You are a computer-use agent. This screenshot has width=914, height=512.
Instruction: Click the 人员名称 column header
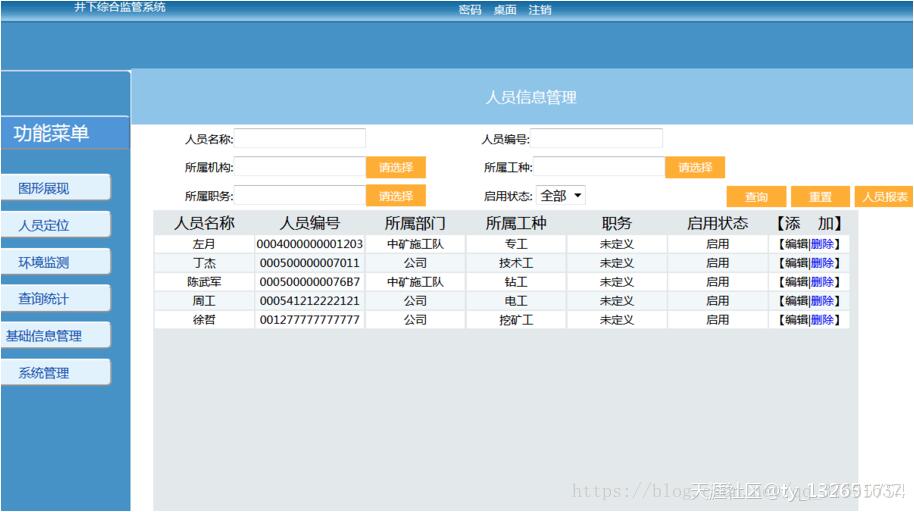(204, 223)
